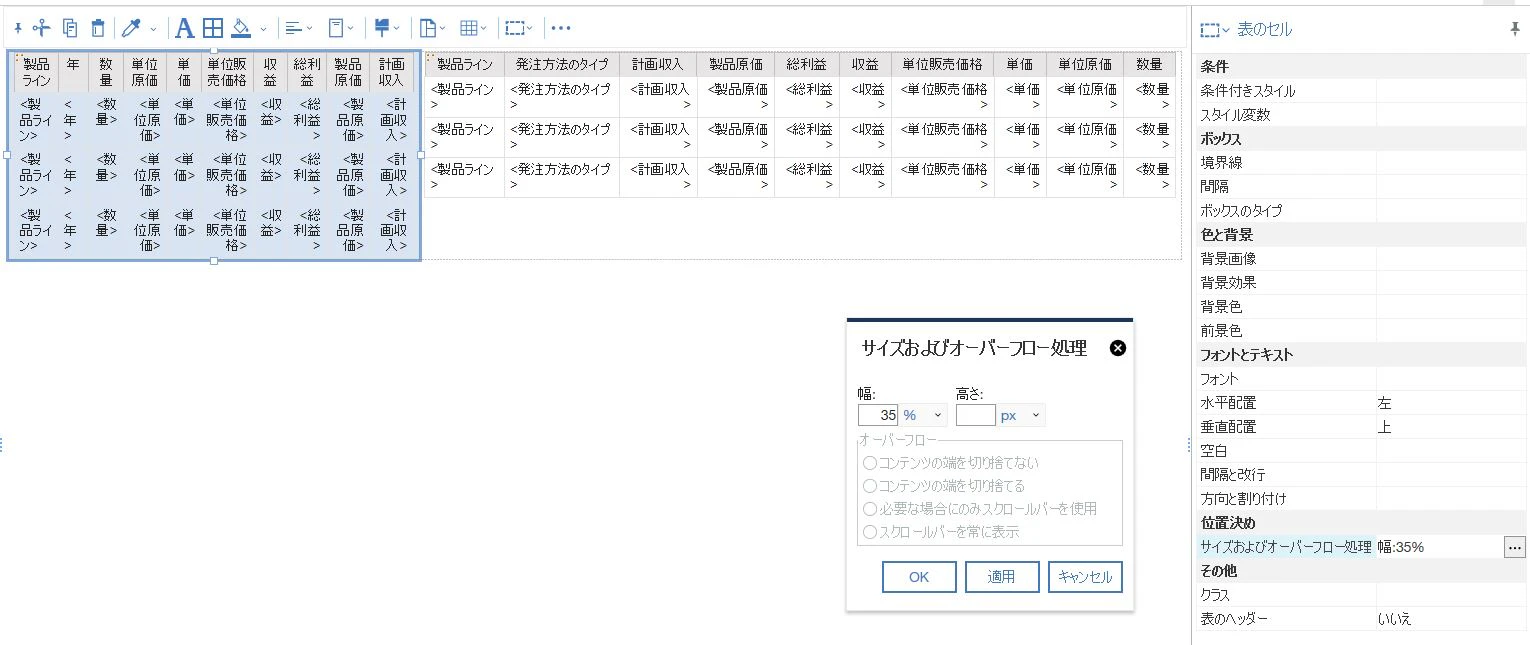
Task: Click the table grid icon in the toolbar
Action: click(469, 28)
